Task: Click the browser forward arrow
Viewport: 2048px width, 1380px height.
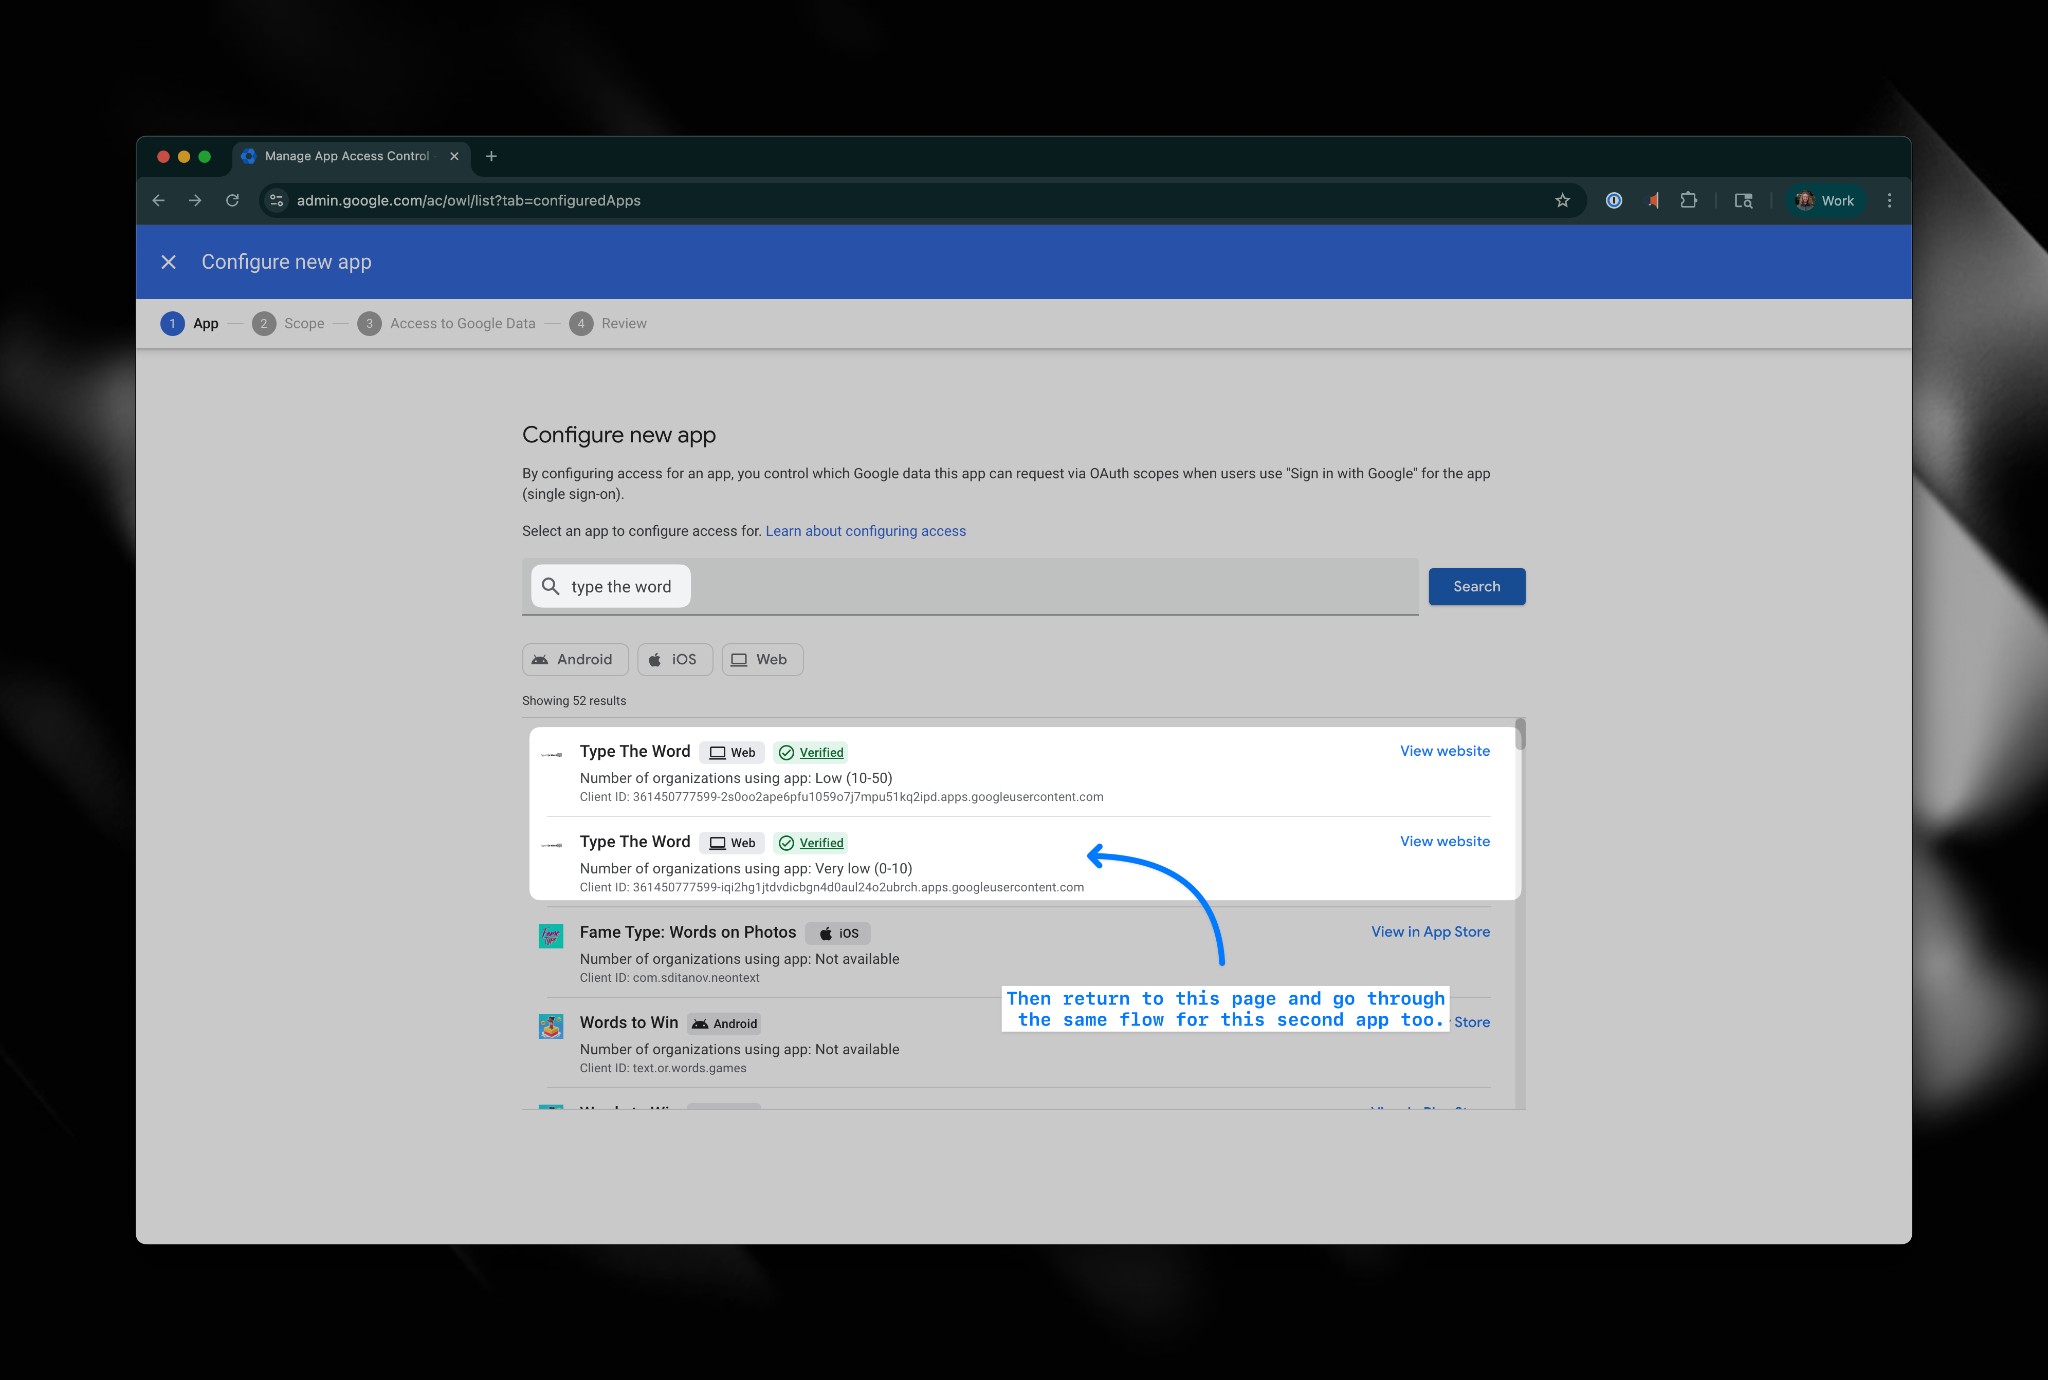Action: (195, 200)
